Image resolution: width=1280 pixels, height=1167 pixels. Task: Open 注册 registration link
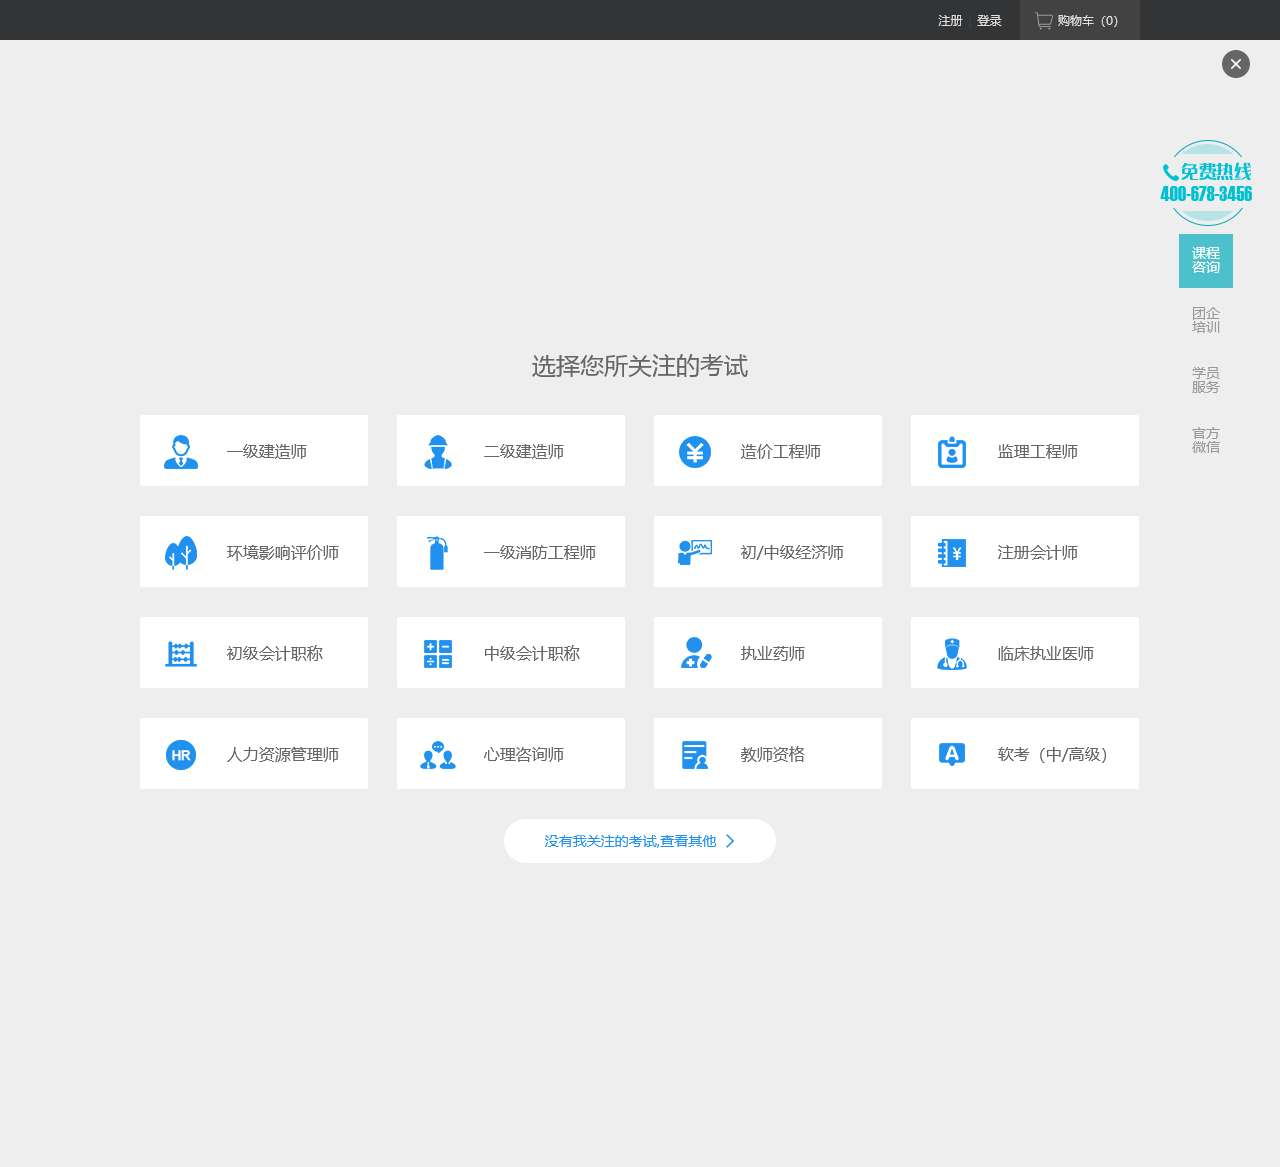[x=950, y=21]
